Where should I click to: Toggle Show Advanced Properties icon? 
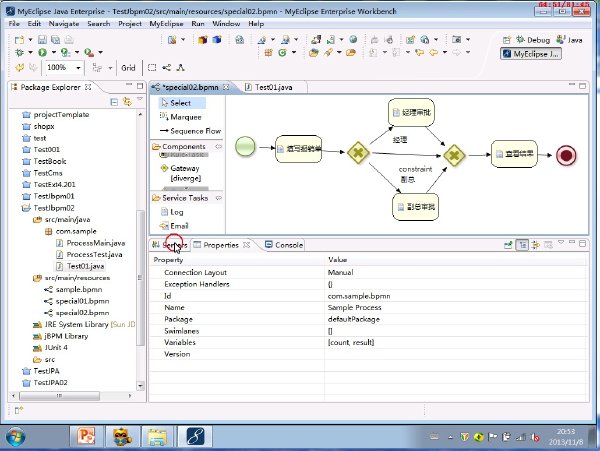point(536,245)
